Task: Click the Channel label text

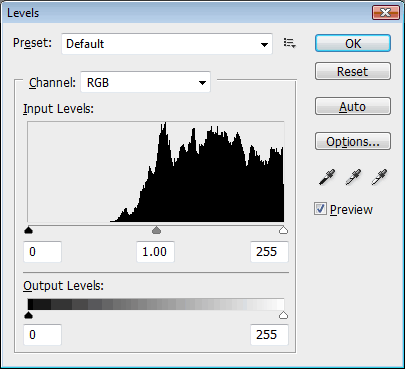Action: tap(52, 83)
